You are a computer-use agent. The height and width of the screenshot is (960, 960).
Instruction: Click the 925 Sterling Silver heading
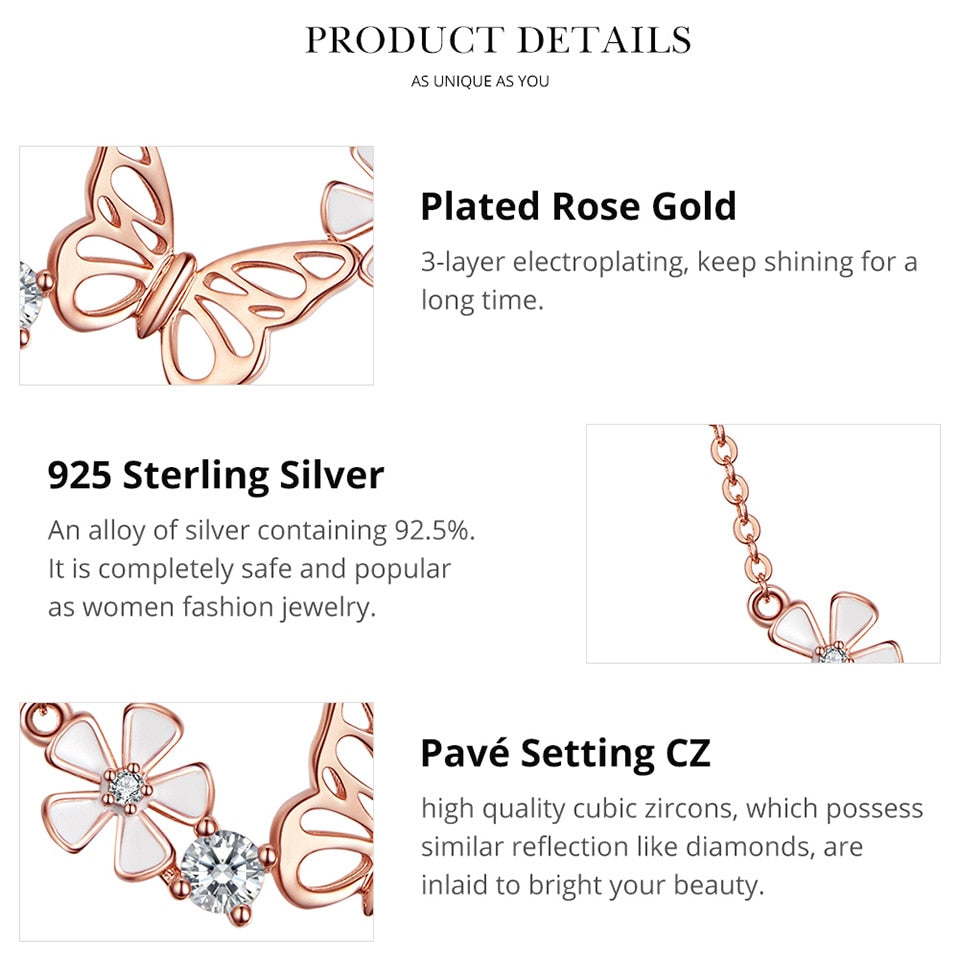pyautogui.click(x=216, y=476)
